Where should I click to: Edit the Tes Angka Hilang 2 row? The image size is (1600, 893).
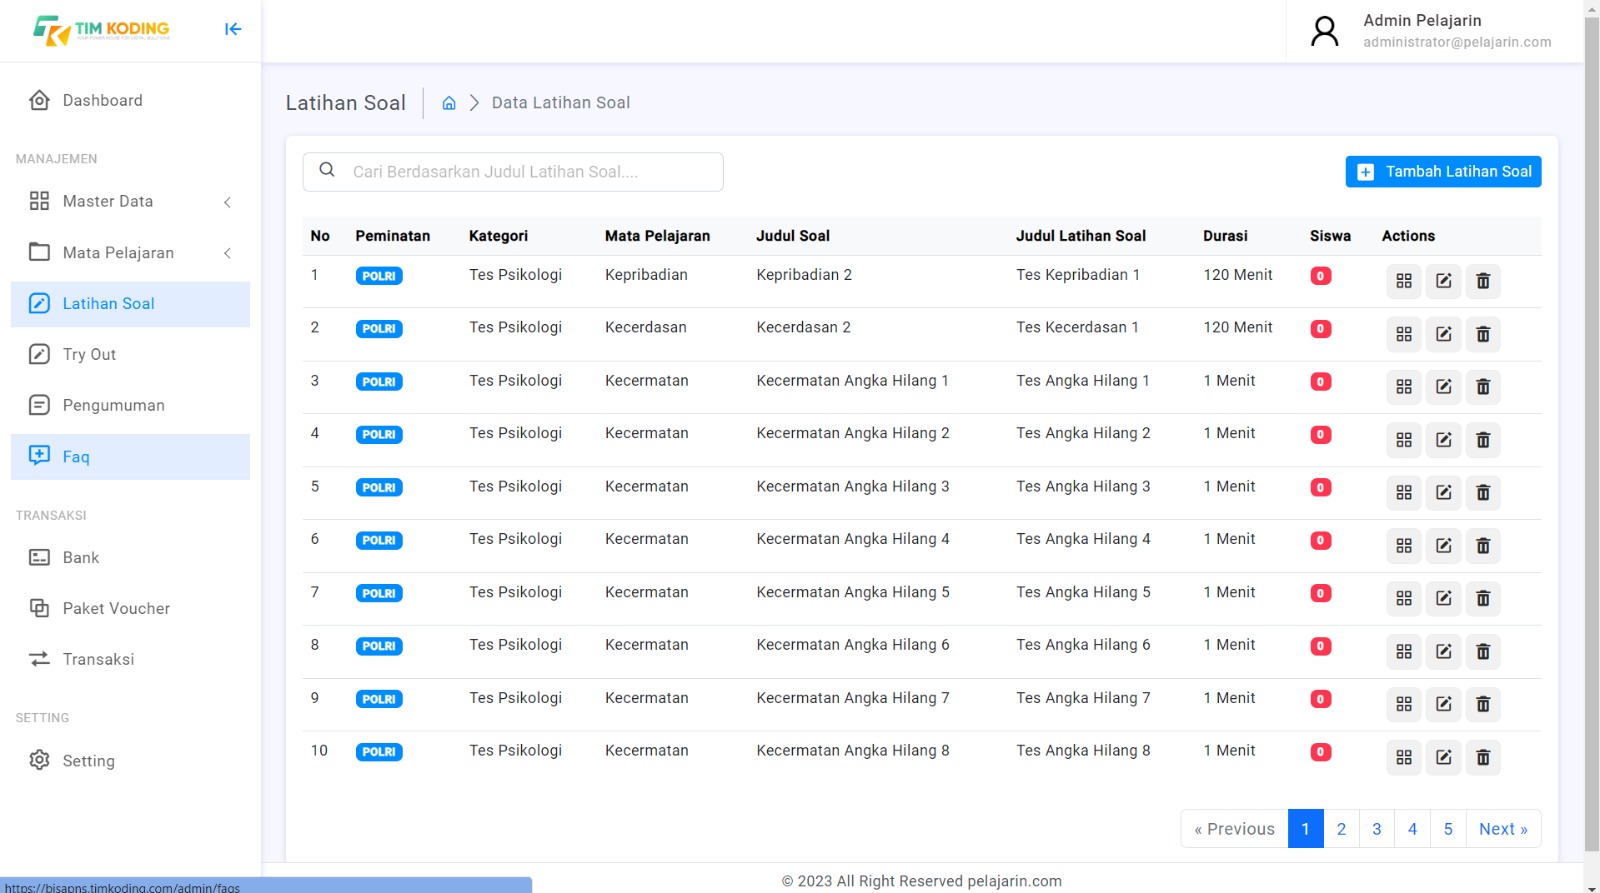(x=1444, y=440)
